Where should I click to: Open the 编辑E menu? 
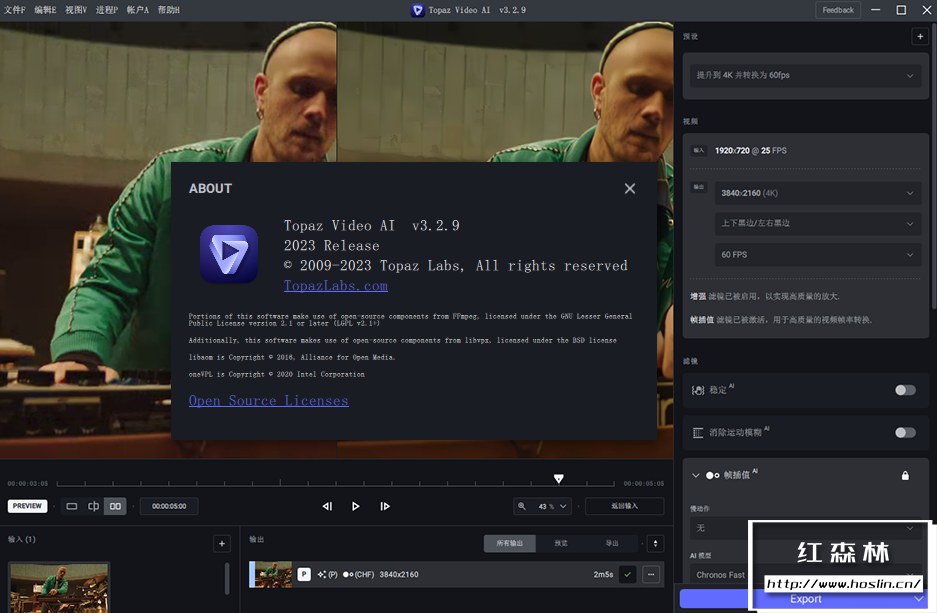point(45,10)
